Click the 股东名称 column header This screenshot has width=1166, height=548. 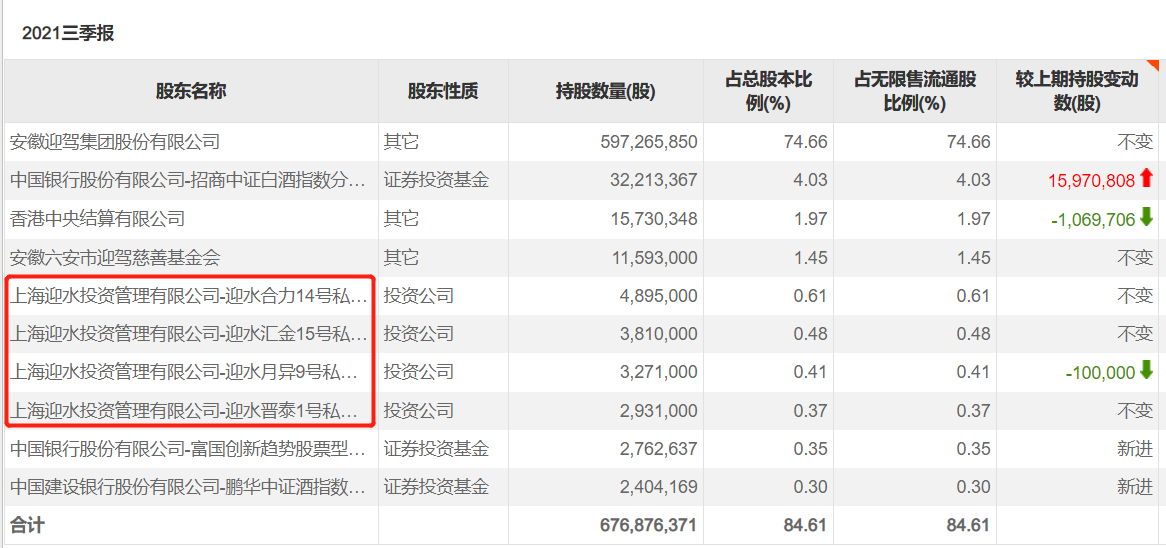191,91
